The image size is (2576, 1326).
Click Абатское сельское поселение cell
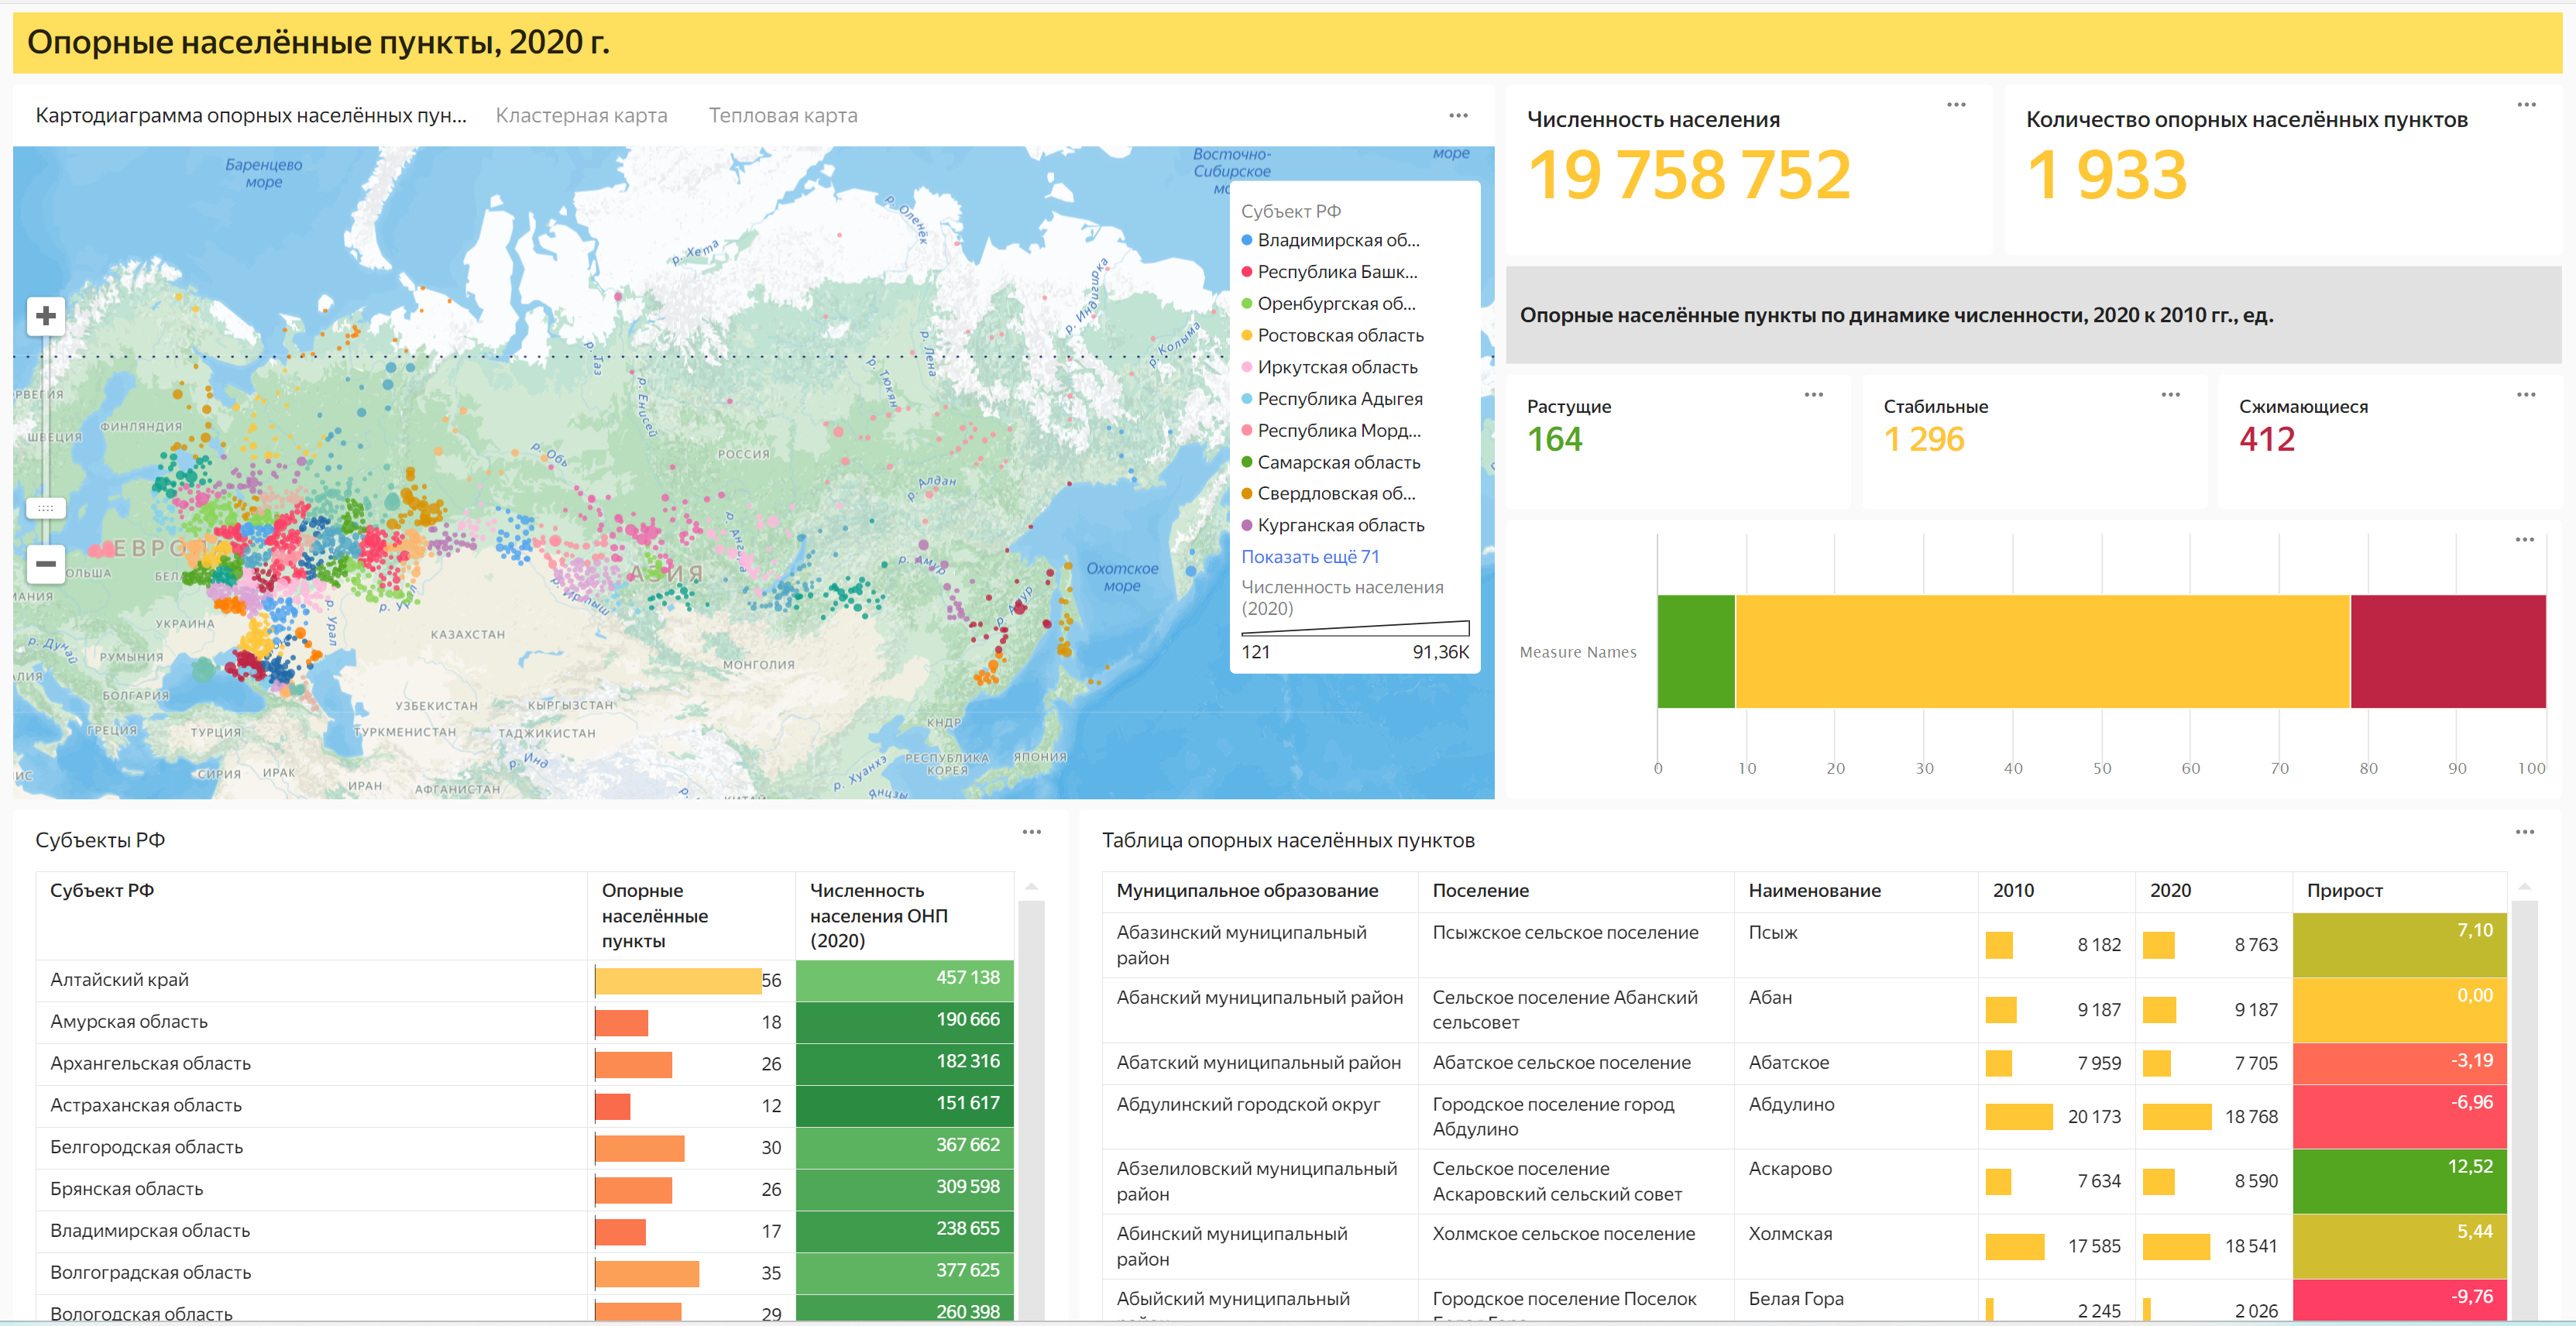[x=1575, y=1064]
